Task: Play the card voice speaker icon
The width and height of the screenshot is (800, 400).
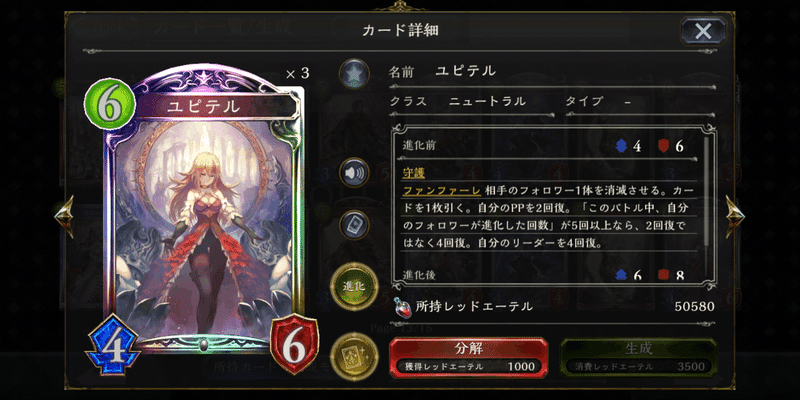Action: (354, 173)
